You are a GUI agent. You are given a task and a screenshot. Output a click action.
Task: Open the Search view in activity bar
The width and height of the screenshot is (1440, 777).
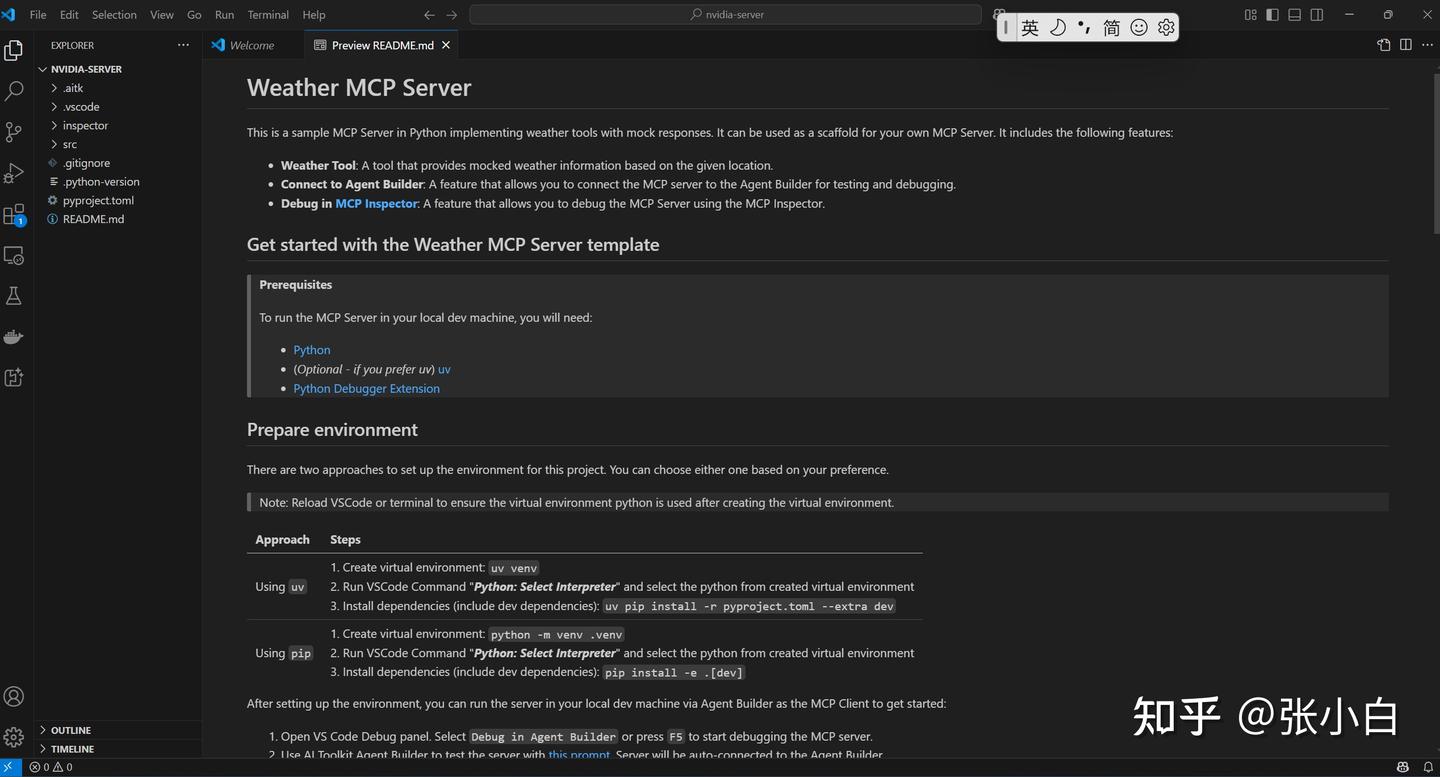click(14, 91)
